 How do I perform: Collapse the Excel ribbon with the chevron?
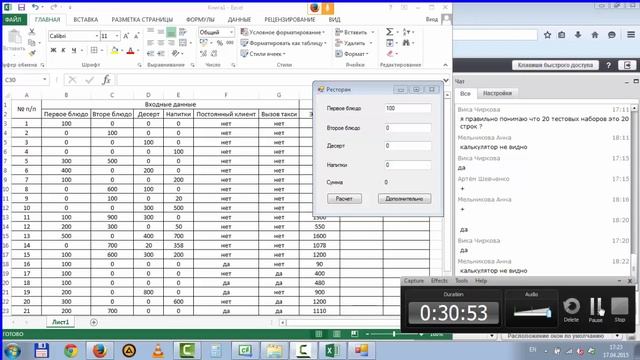445,65
